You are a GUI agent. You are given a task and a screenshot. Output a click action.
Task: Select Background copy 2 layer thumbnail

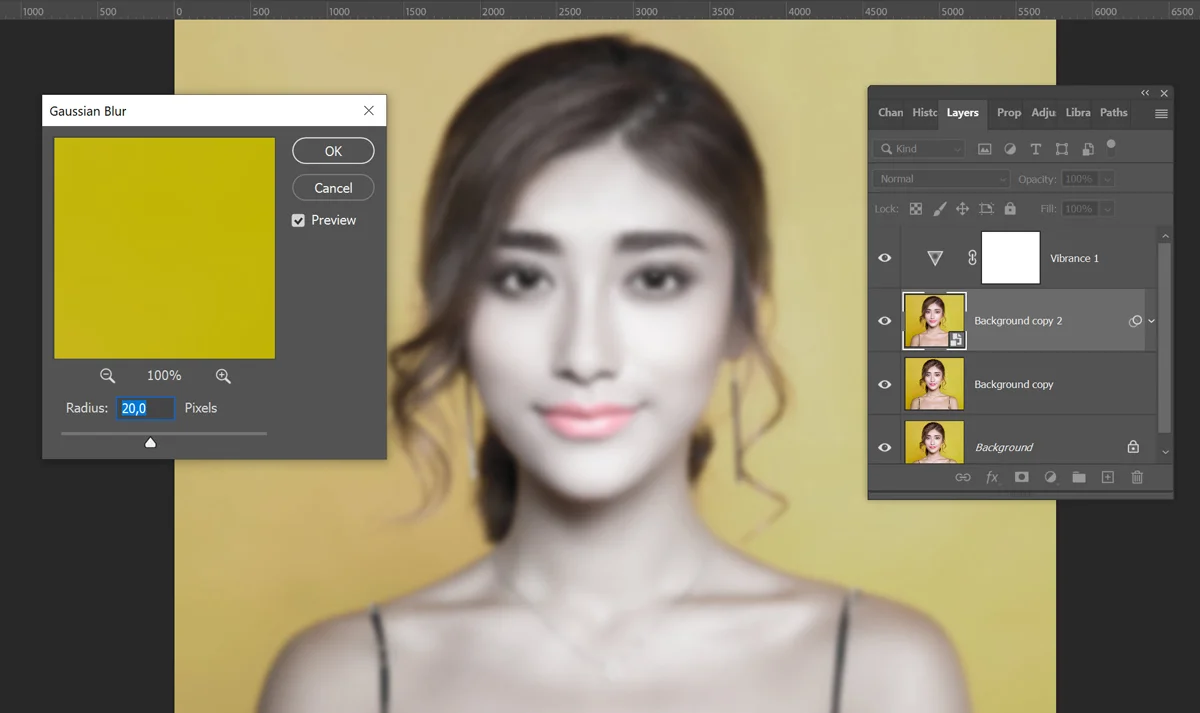click(934, 321)
